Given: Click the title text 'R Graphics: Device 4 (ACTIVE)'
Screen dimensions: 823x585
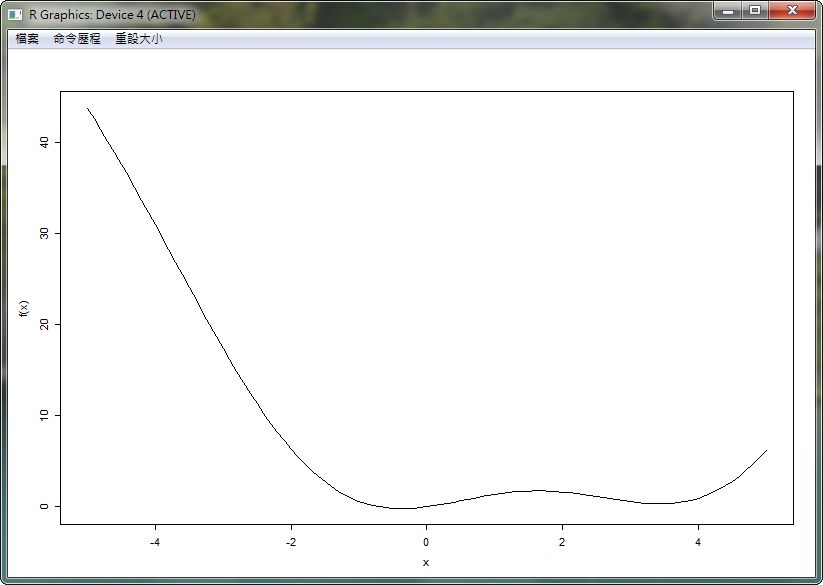Looking at the screenshot, I should click(x=112, y=15).
